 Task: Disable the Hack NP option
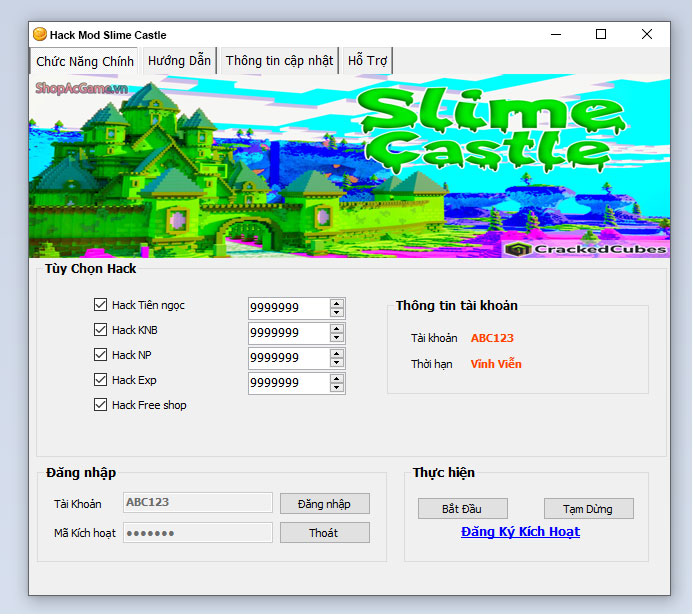tap(100, 354)
